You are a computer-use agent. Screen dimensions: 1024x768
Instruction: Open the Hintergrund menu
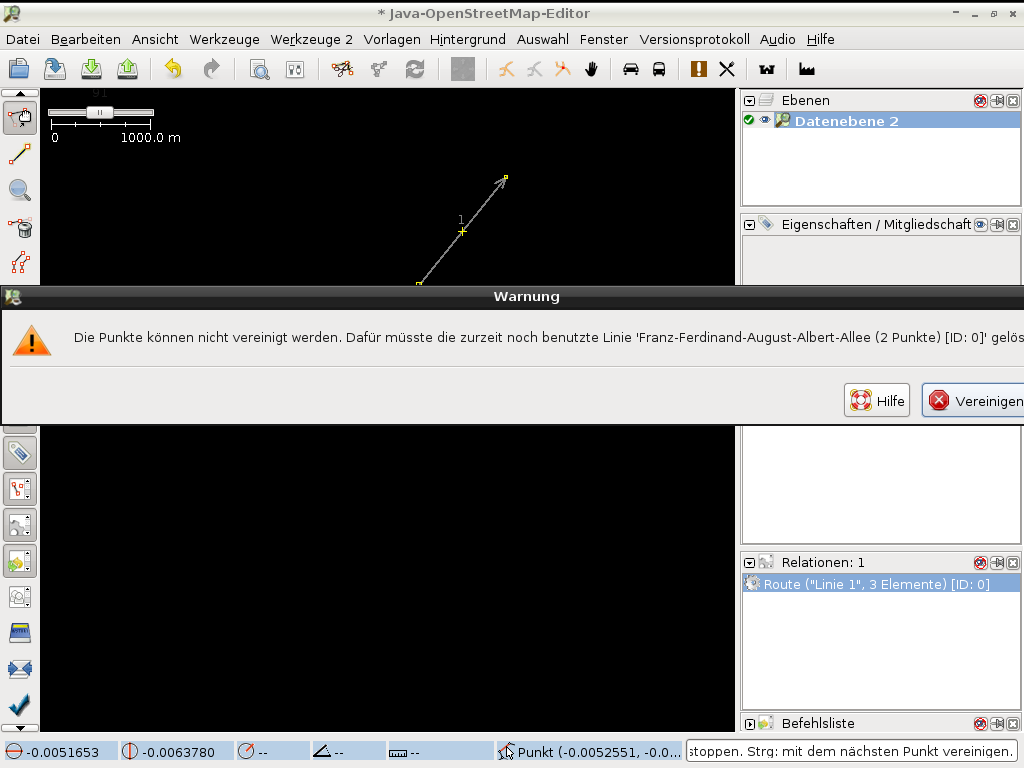pos(468,39)
